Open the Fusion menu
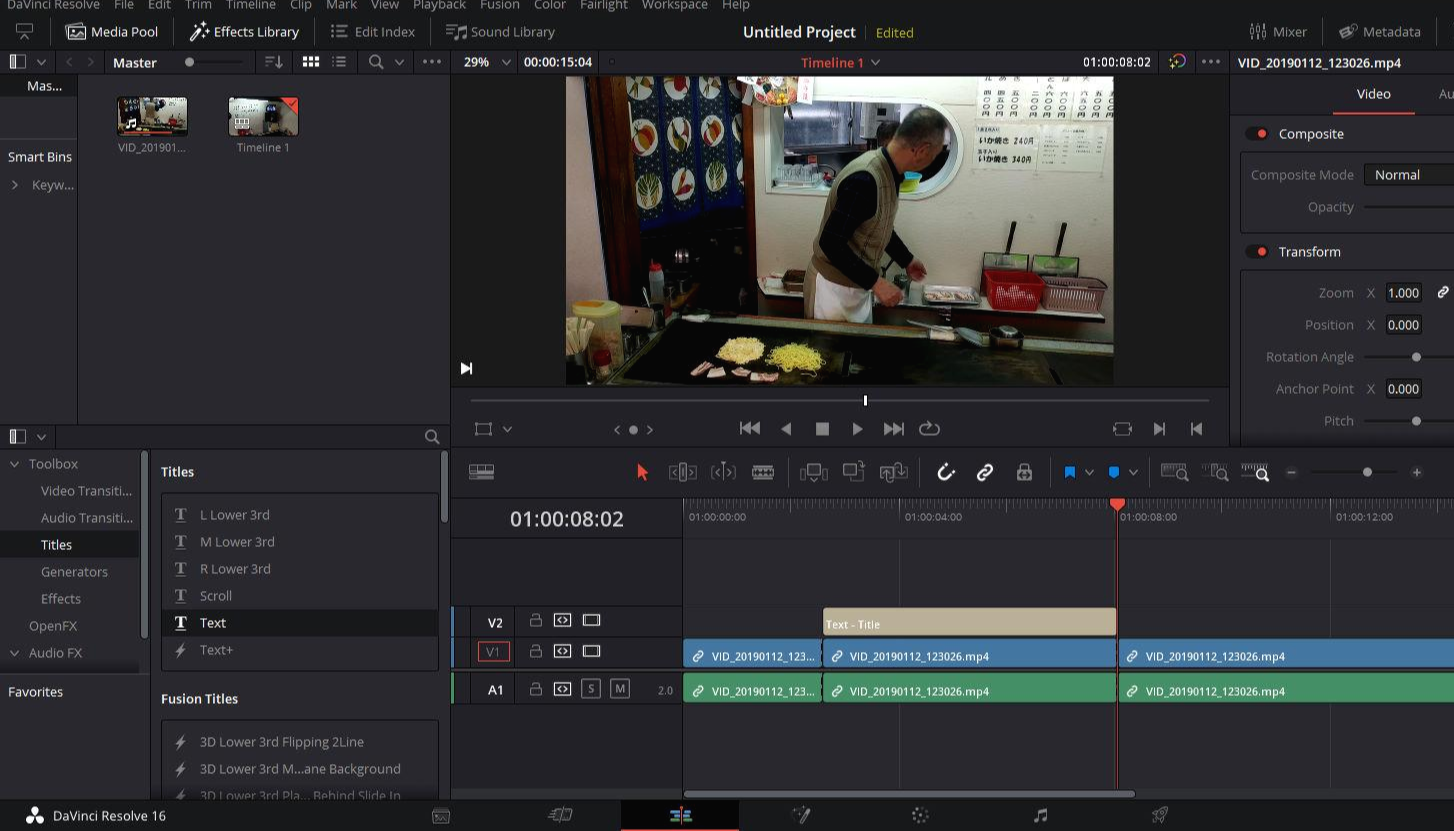 click(x=500, y=5)
